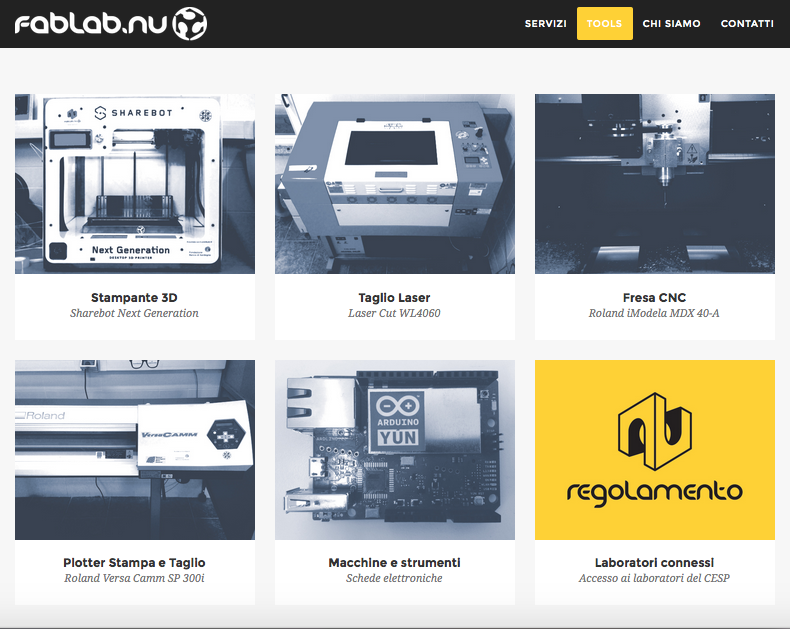Click the text Schede elettroniche
The width and height of the screenshot is (790, 629).
[394, 578]
